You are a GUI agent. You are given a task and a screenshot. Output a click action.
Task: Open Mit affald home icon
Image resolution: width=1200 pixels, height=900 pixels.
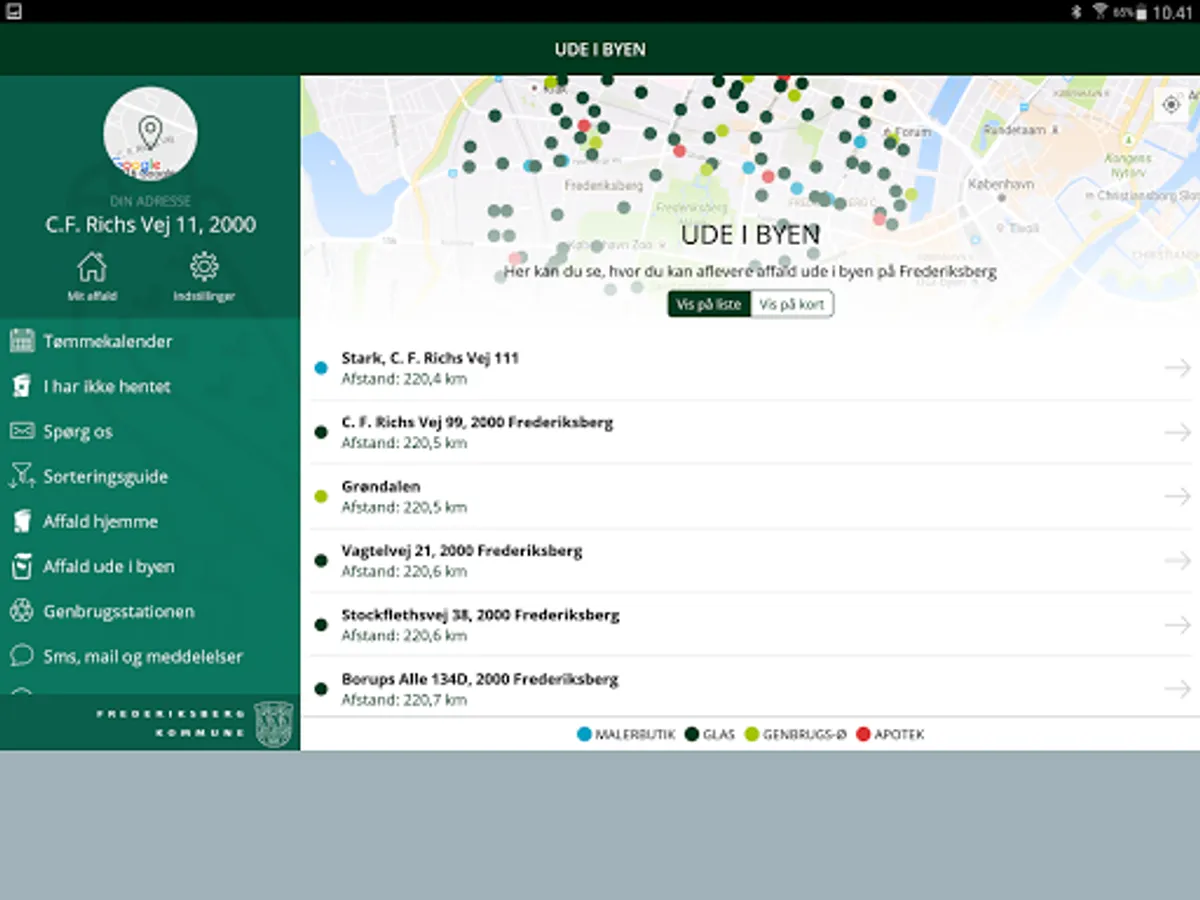point(92,267)
